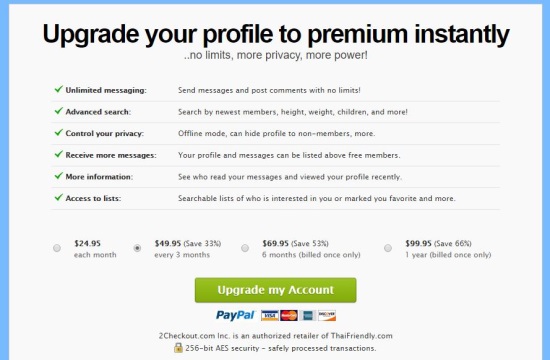Click the American Express card icon
Screen dimensions: 550x360
coord(308,315)
